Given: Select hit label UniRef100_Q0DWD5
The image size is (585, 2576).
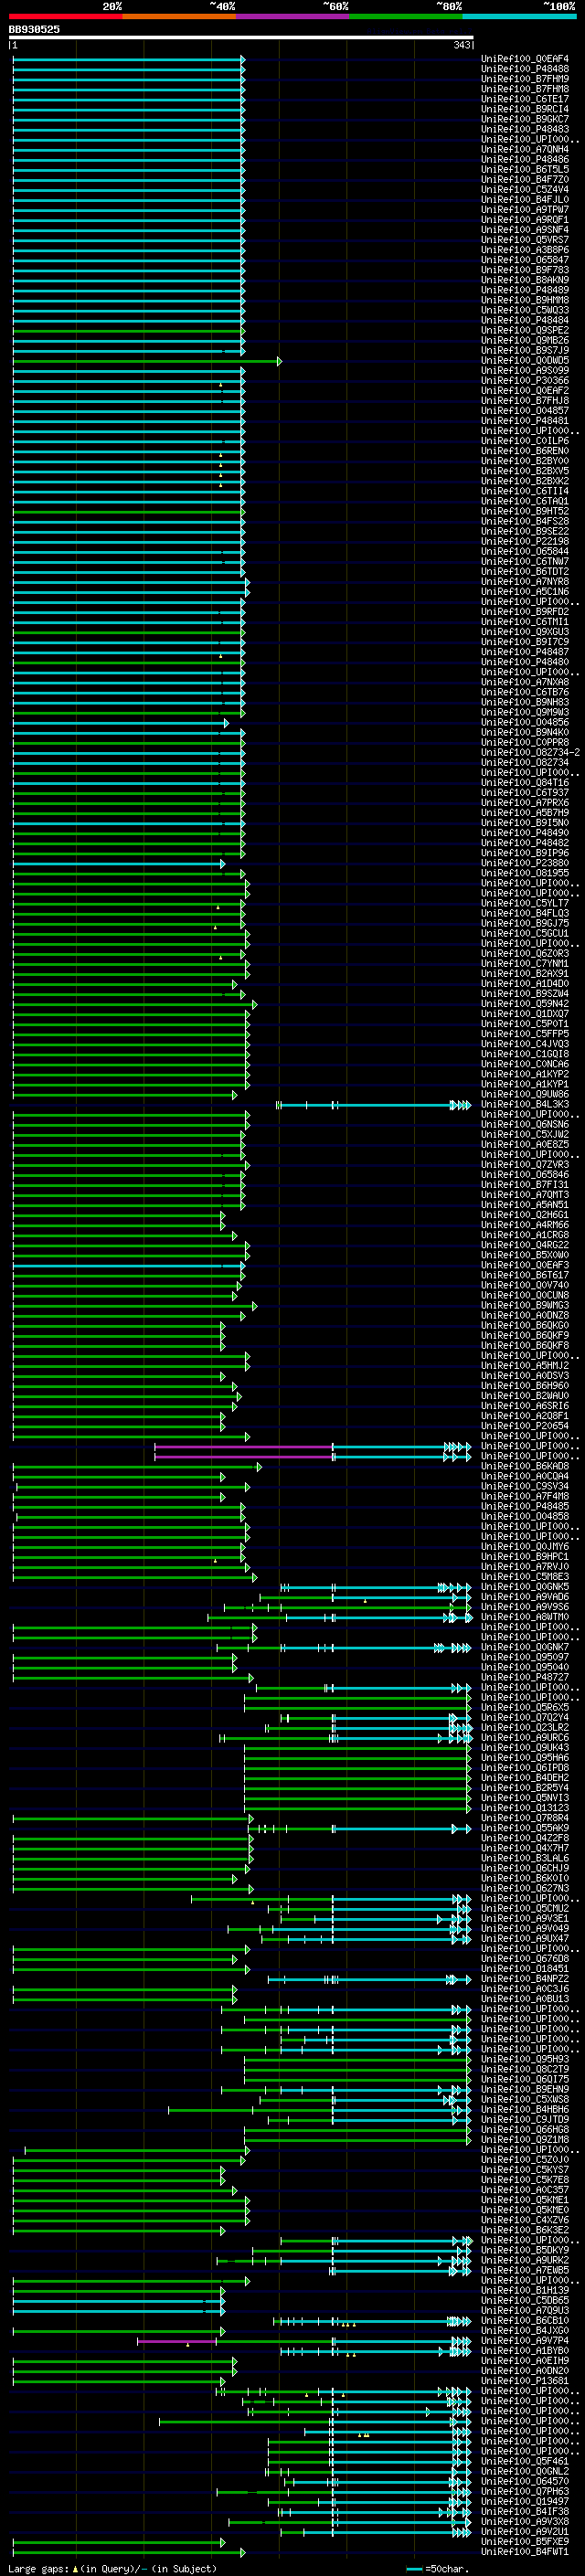Looking at the screenshot, I should coord(525,360).
